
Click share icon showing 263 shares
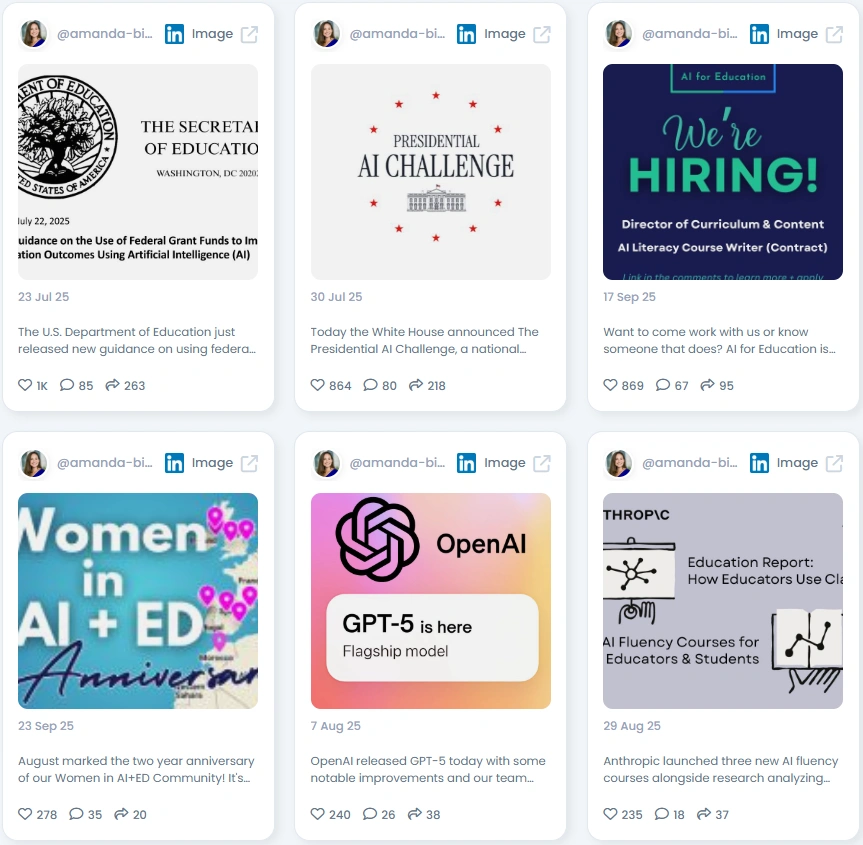[112, 385]
